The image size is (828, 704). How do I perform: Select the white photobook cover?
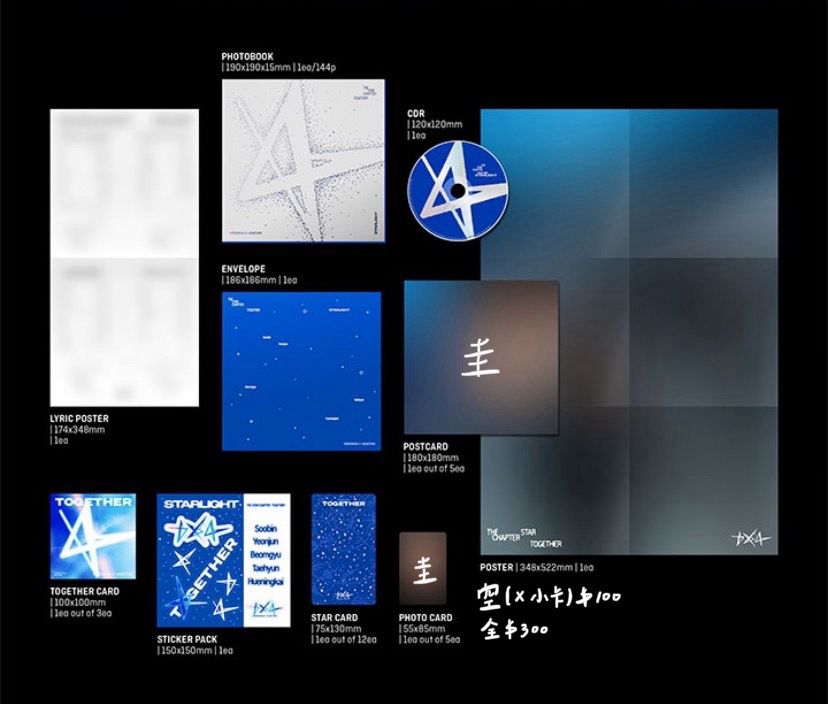pyautogui.click(x=289, y=162)
